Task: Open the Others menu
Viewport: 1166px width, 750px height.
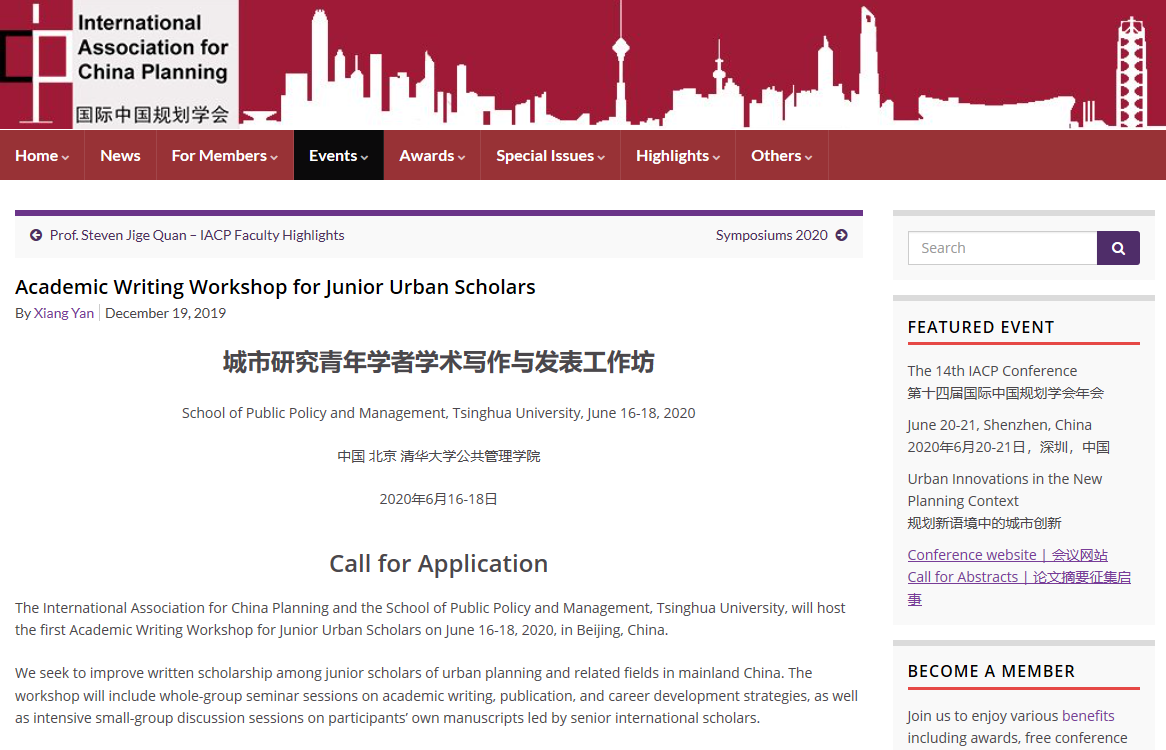Action: click(782, 155)
